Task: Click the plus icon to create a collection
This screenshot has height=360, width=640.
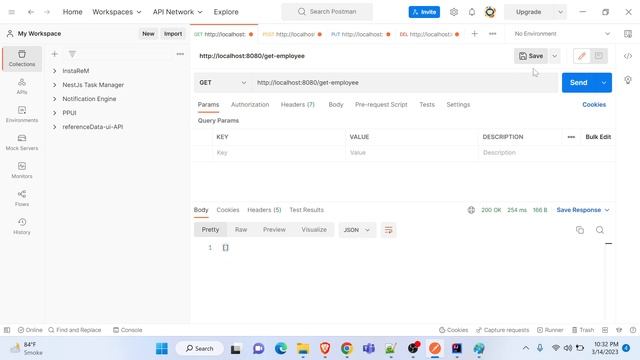Action: 54,54
